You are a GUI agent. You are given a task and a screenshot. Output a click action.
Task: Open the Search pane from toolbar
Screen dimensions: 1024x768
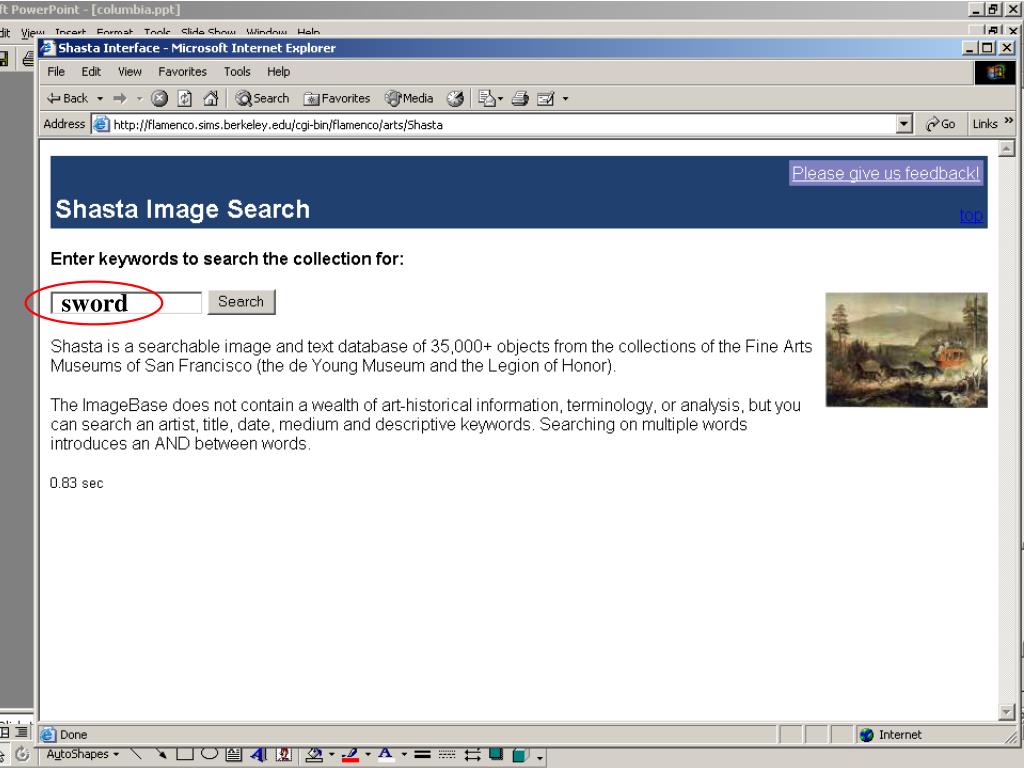pos(263,99)
